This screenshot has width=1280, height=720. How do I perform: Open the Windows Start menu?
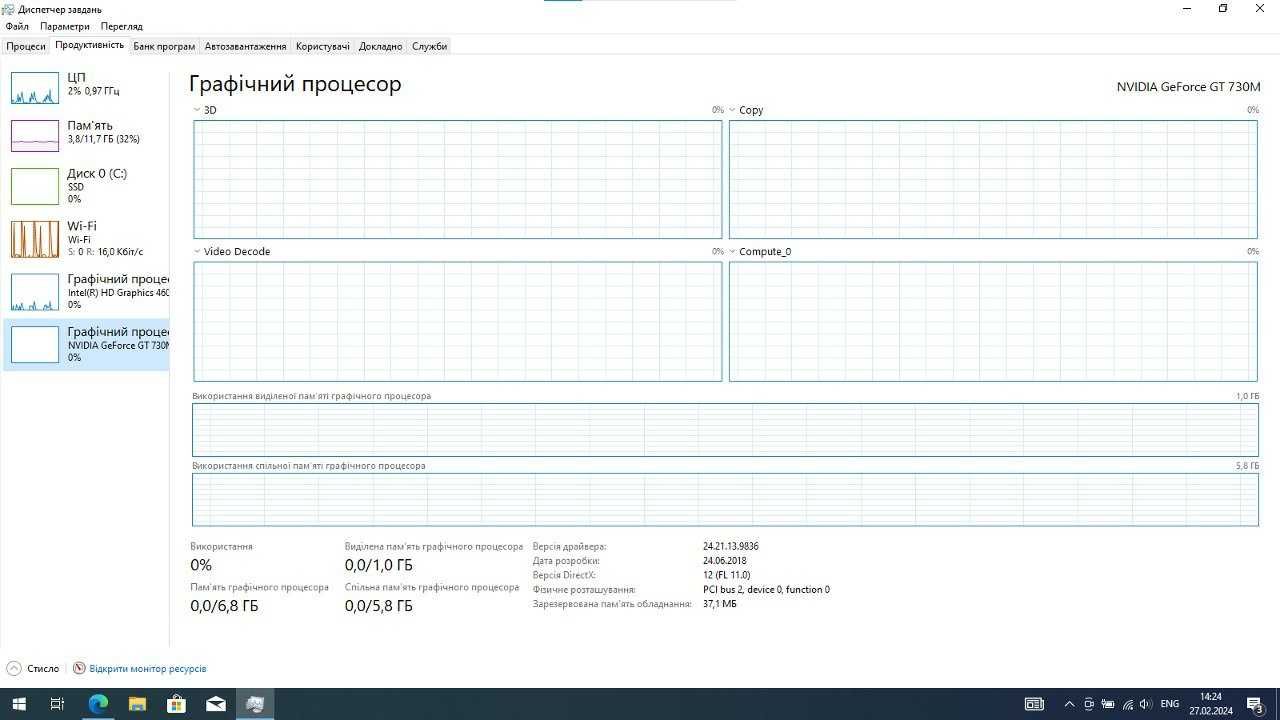pos(18,704)
